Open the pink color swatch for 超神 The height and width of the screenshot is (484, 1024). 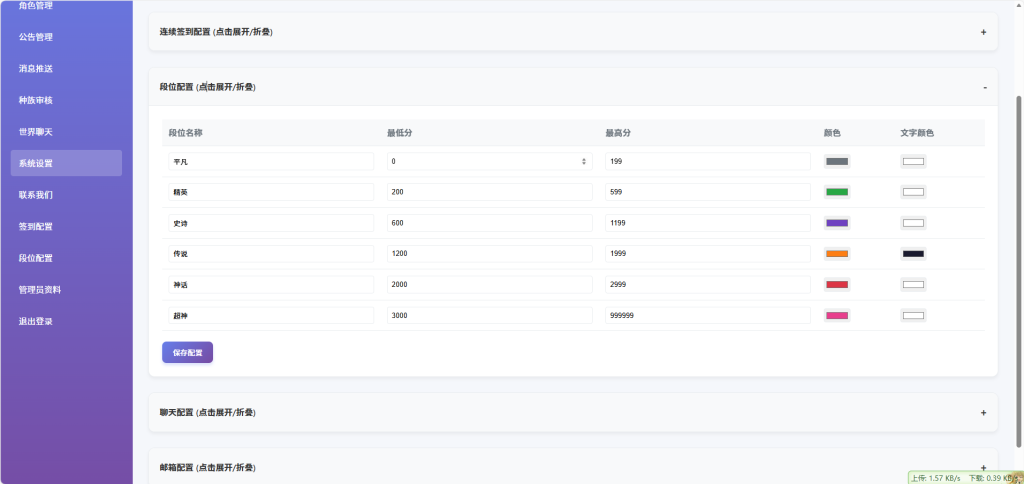(x=837, y=316)
